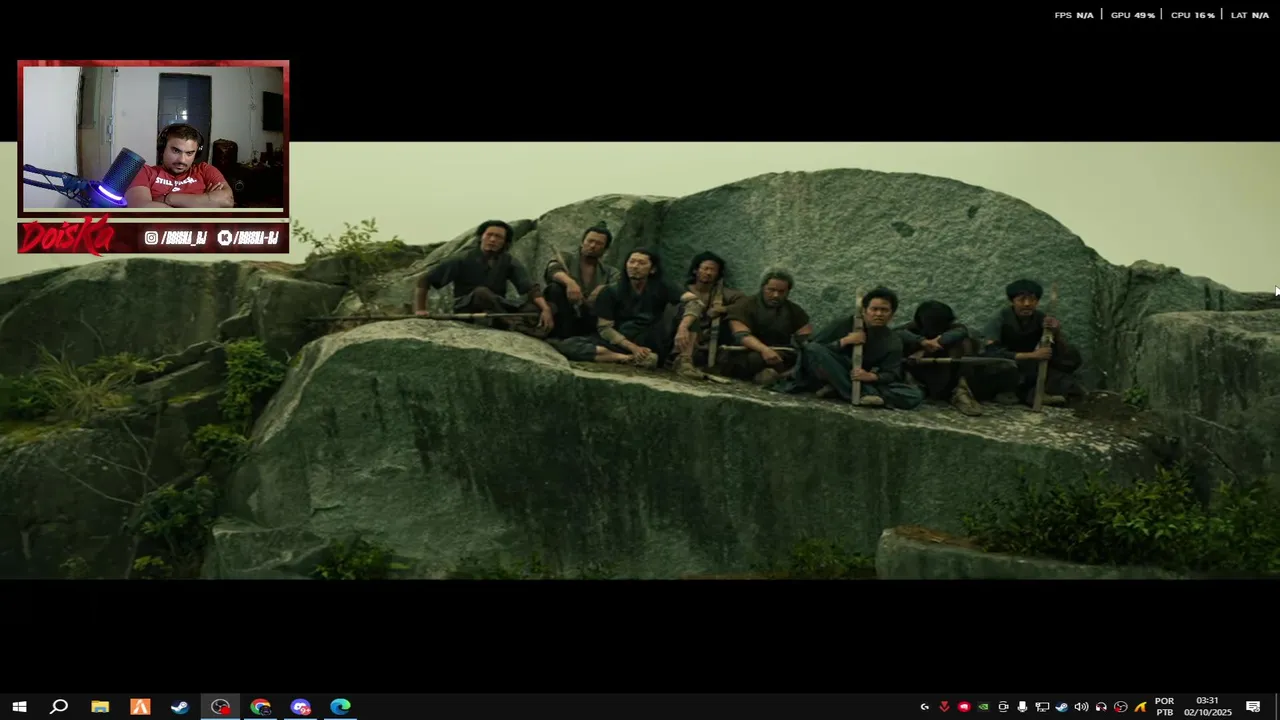Click the red round tray icon
This screenshot has width=1280, height=720.
964,706
